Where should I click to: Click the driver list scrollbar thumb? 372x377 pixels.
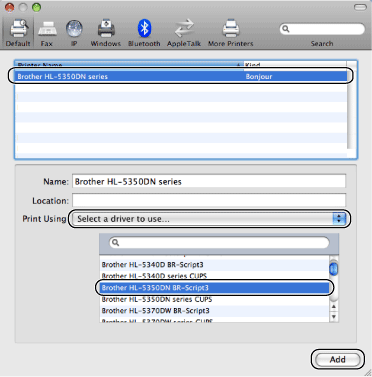[x=334, y=269]
